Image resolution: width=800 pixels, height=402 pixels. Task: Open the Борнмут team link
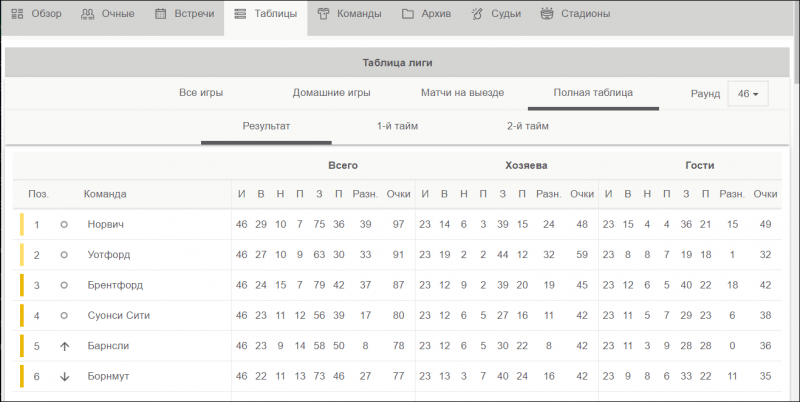(x=108, y=376)
